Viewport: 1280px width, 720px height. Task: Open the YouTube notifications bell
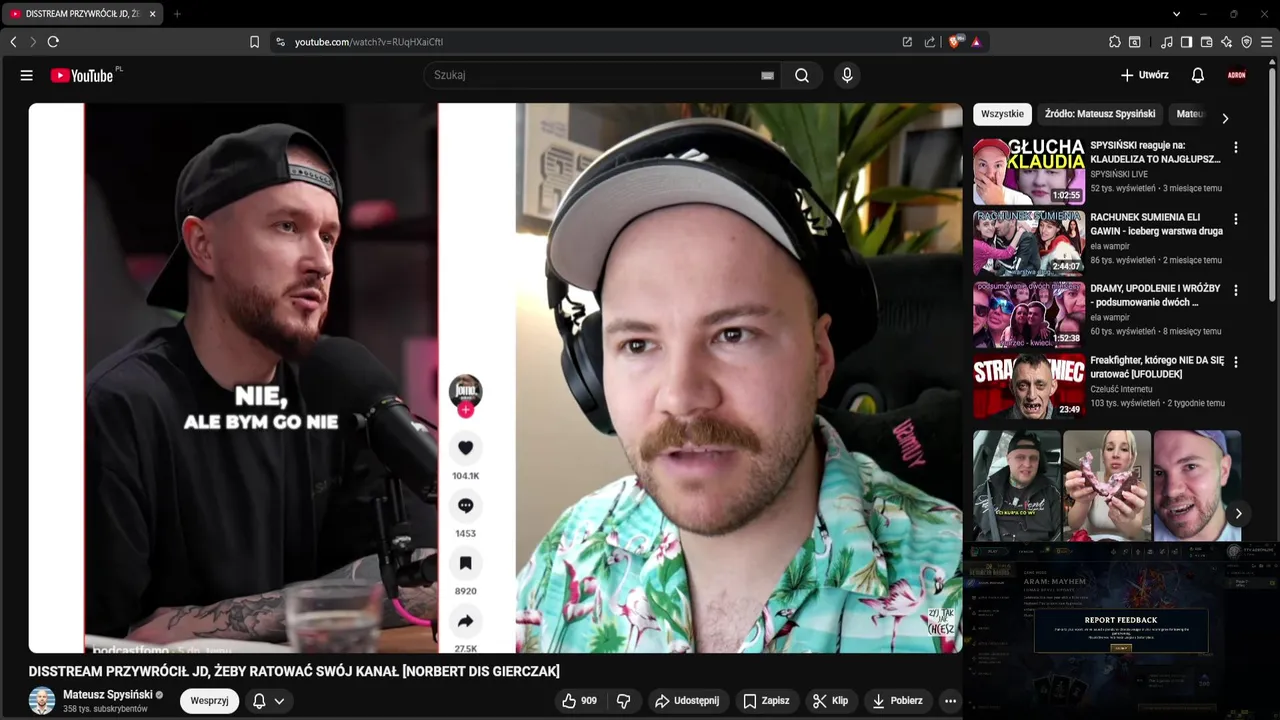coord(1197,75)
